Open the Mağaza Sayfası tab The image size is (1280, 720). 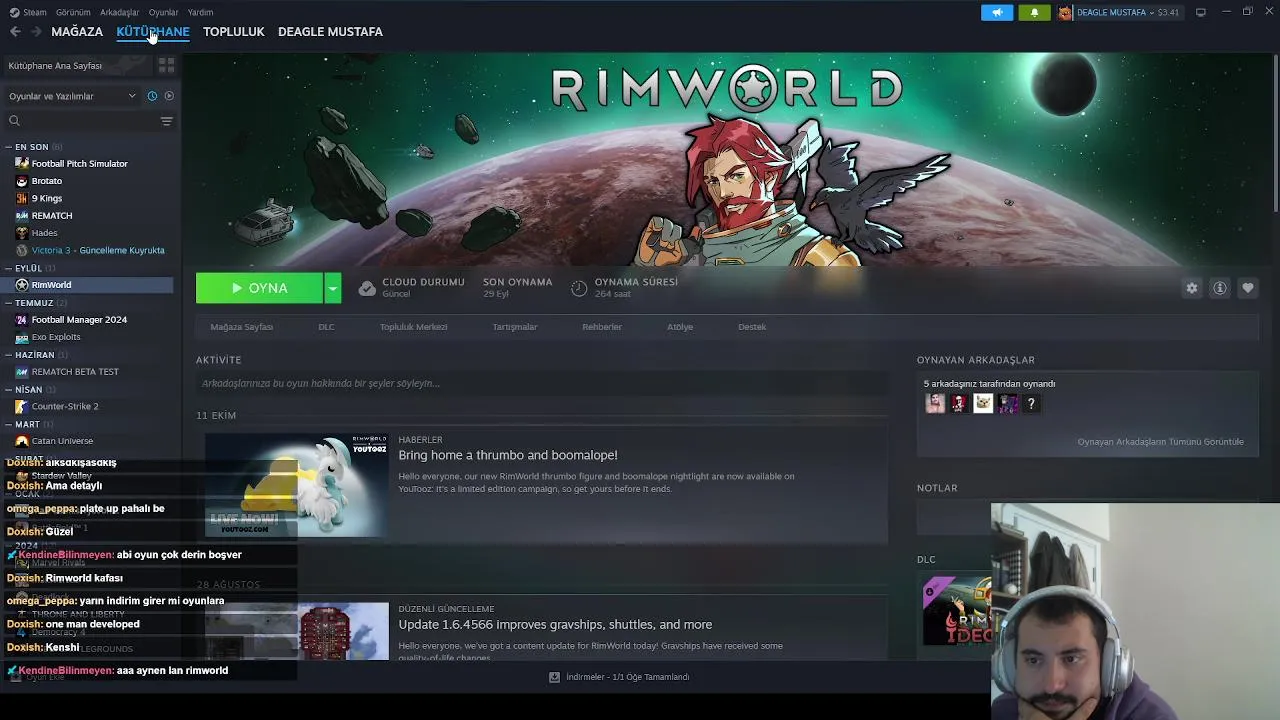click(x=241, y=327)
